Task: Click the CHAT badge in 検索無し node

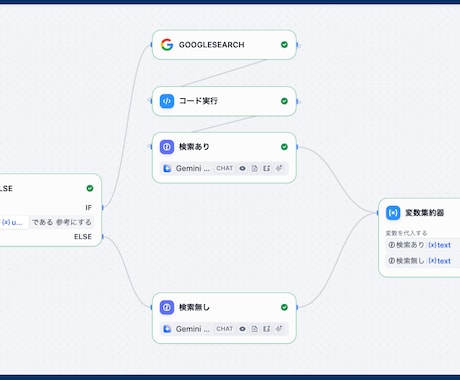Action: [x=224, y=329]
